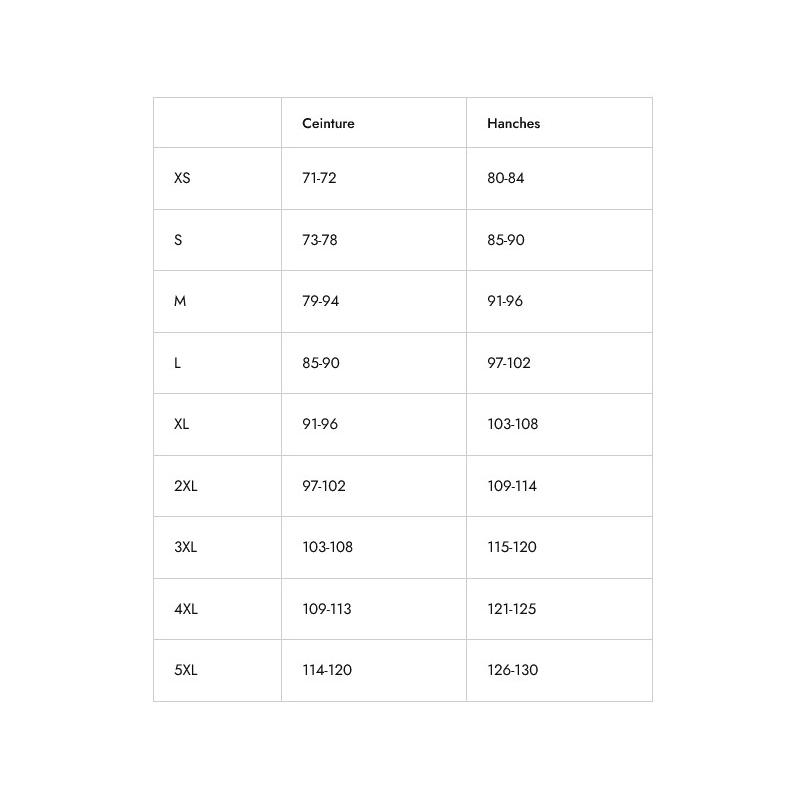Select the 5XL size row label
The width and height of the screenshot is (800, 800).
[x=186, y=670]
